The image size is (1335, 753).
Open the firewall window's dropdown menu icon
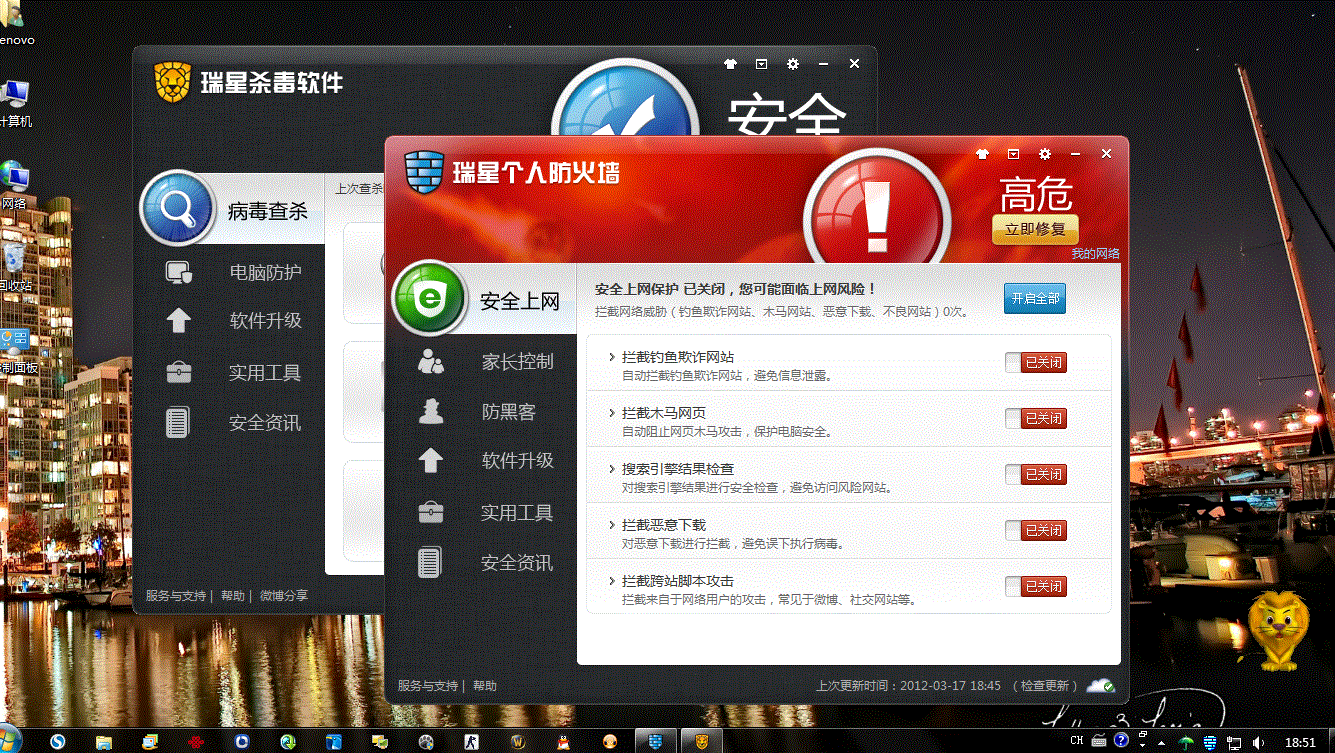coord(1014,154)
